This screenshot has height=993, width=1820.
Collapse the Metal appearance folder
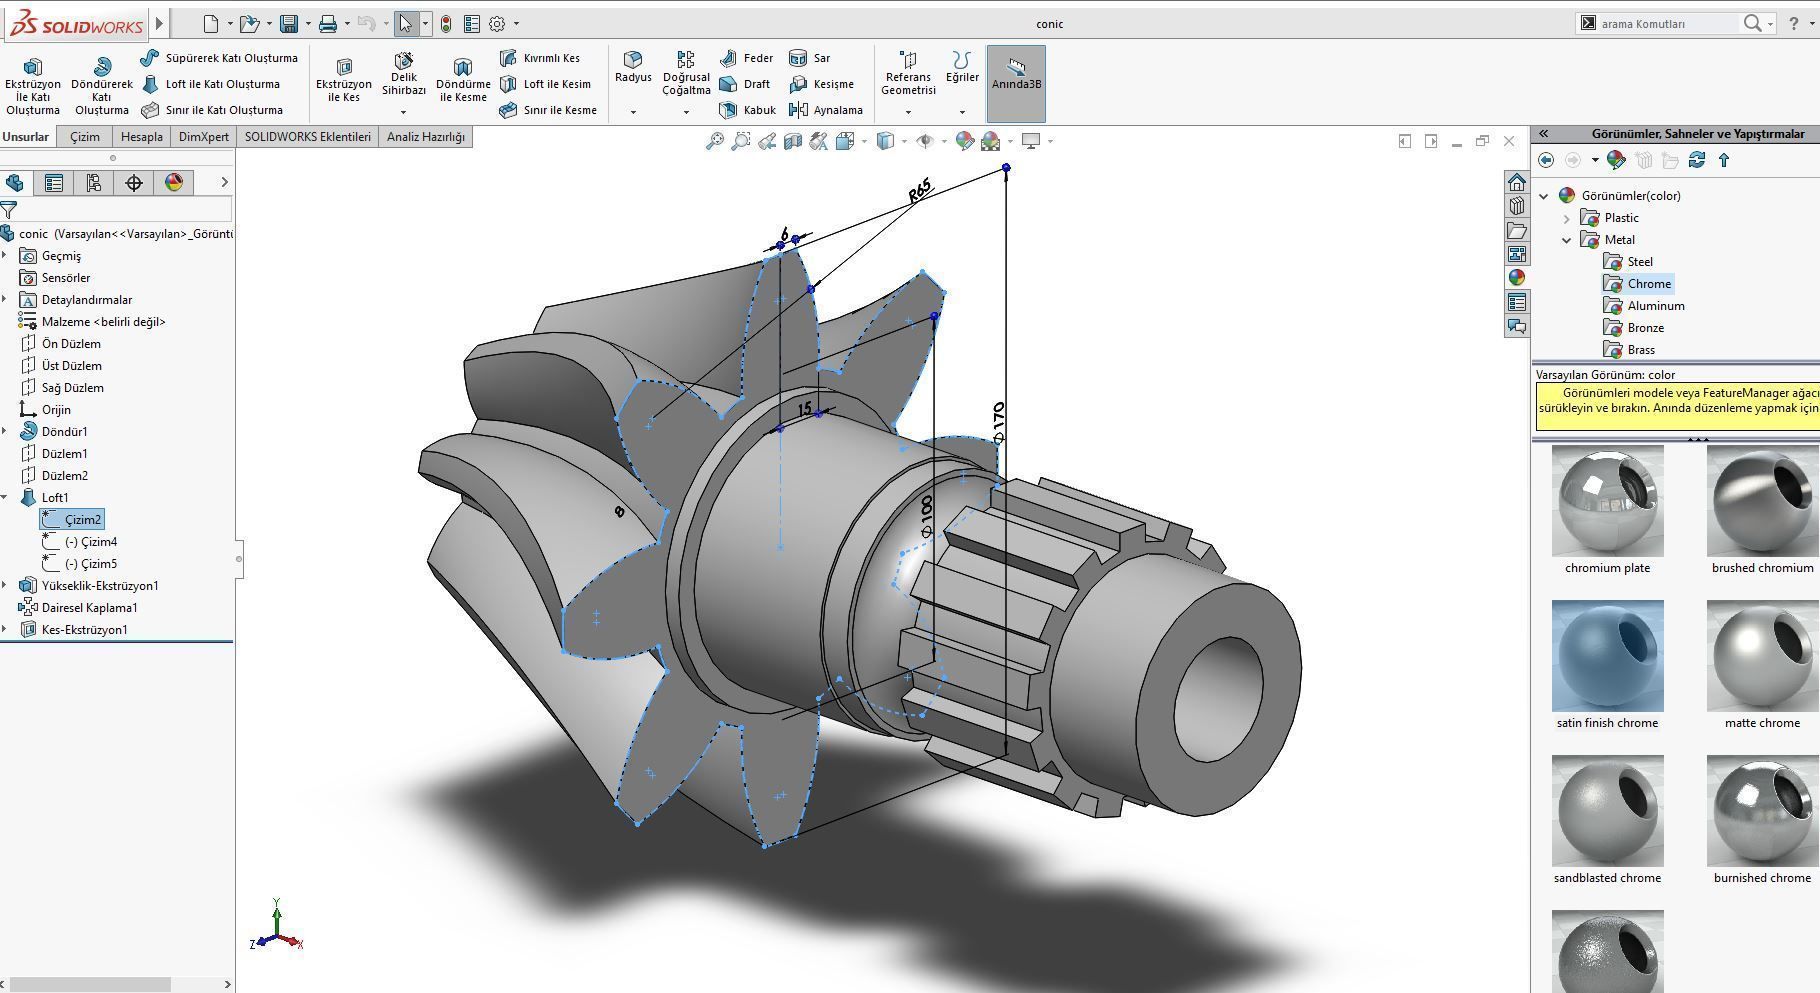[x=1567, y=240]
